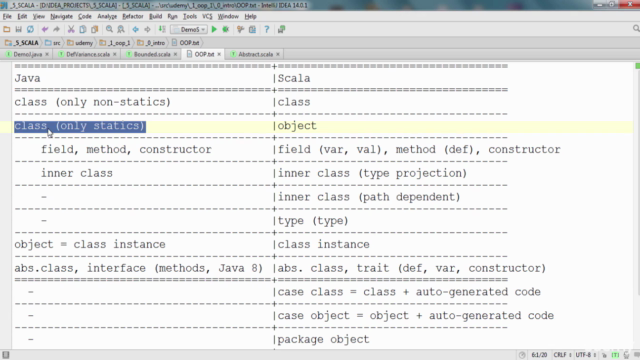Click the Undo arrow icon
This screenshot has width=640, height=360.
tap(45, 29)
